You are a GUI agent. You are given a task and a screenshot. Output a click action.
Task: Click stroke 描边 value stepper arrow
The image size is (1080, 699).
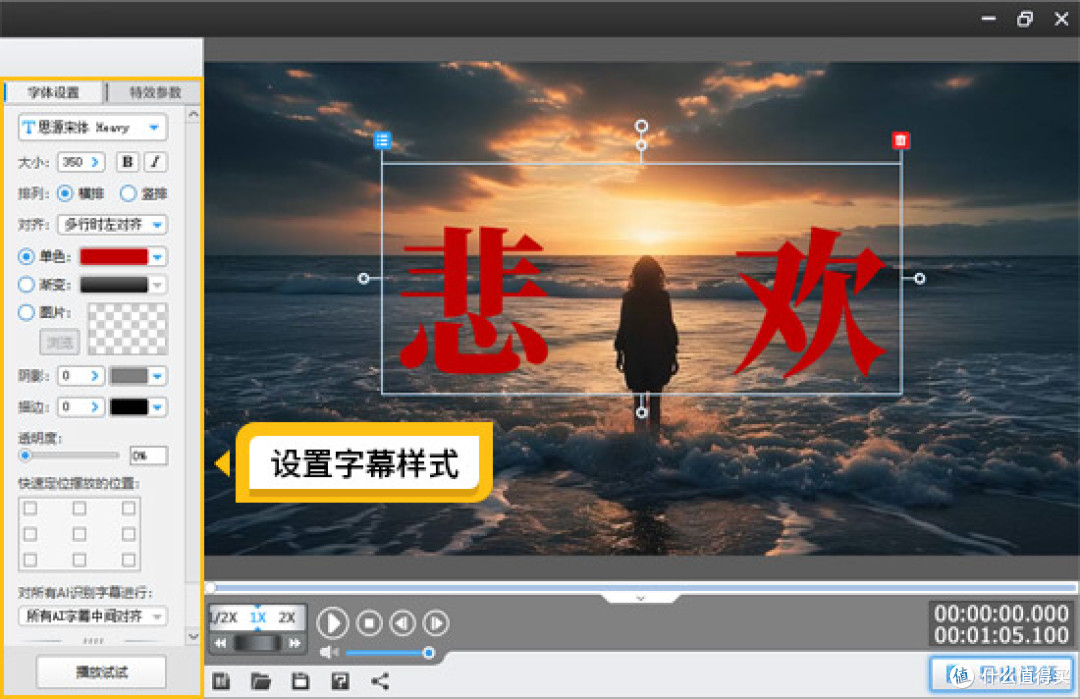click(95, 407)
